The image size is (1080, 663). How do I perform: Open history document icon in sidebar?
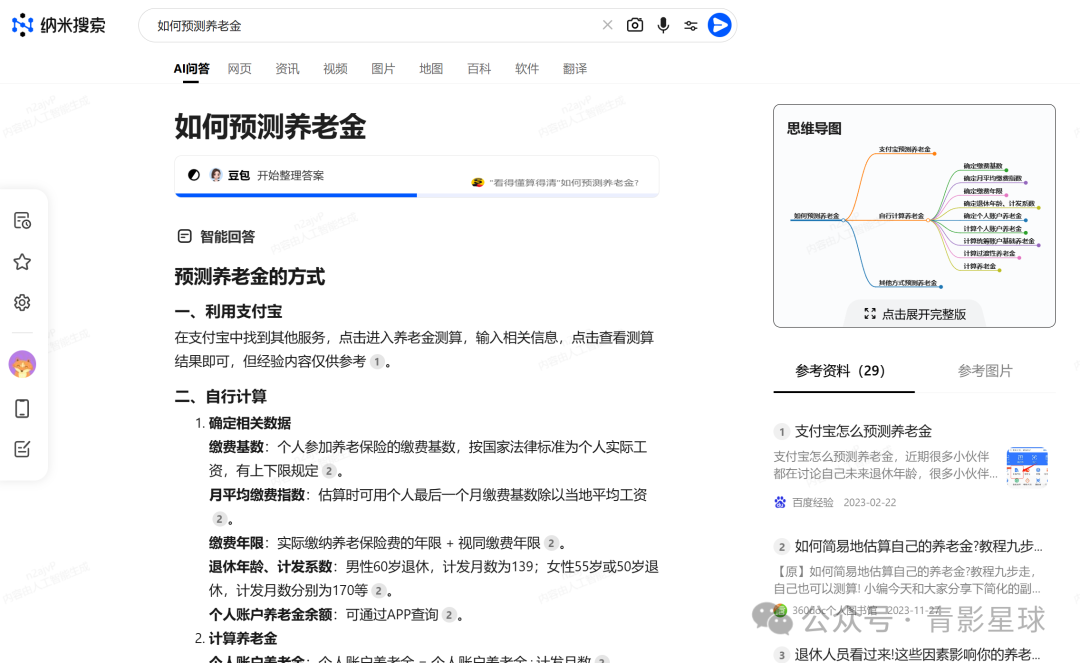tap(22, 220)
